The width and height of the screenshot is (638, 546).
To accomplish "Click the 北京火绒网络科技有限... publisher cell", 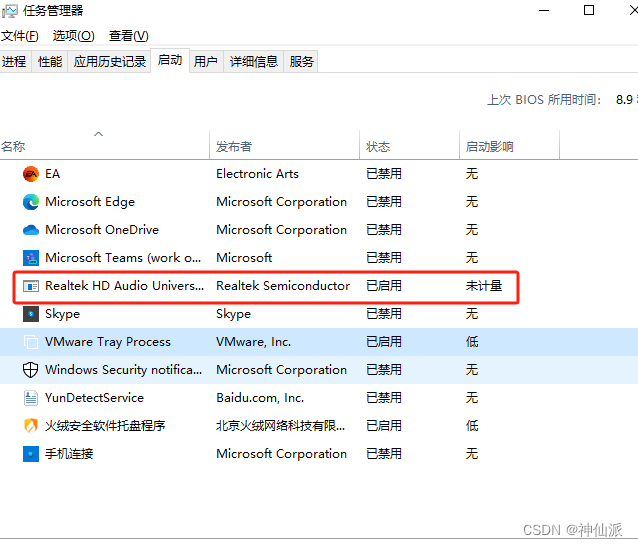I will point(280,426).
